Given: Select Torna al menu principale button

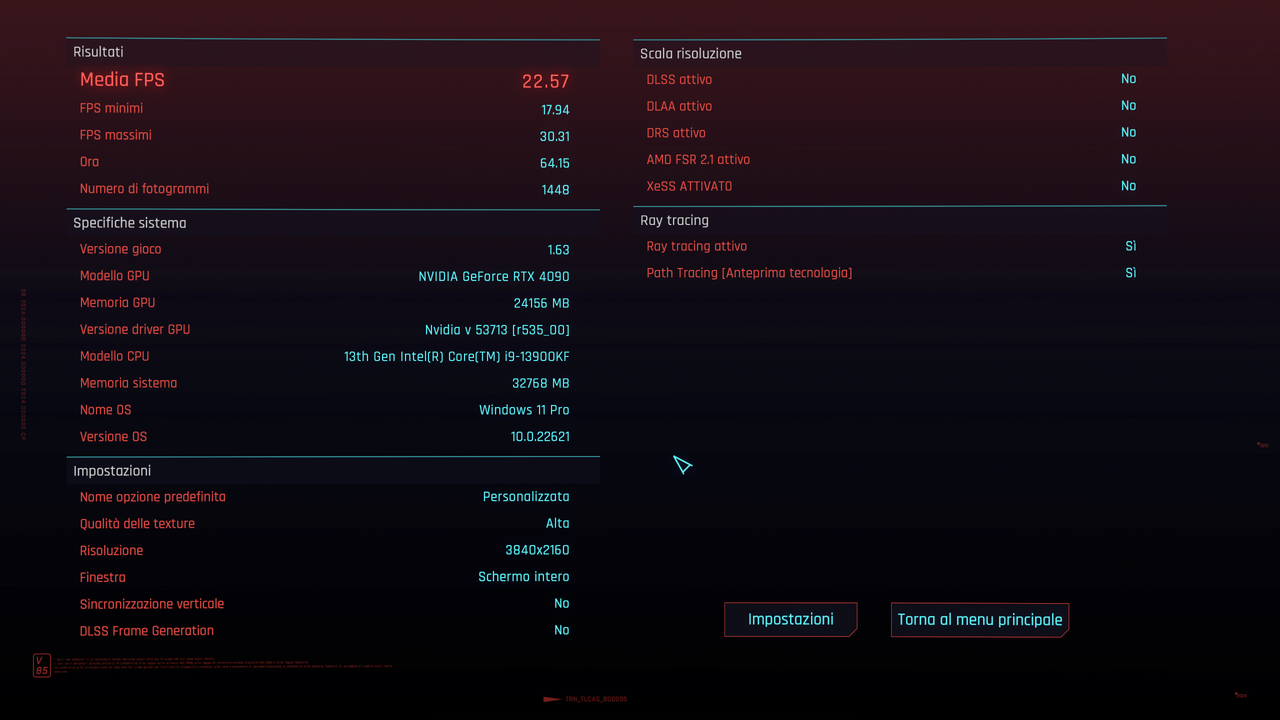Looking at the screenshot, I should (x=980, y=620).
